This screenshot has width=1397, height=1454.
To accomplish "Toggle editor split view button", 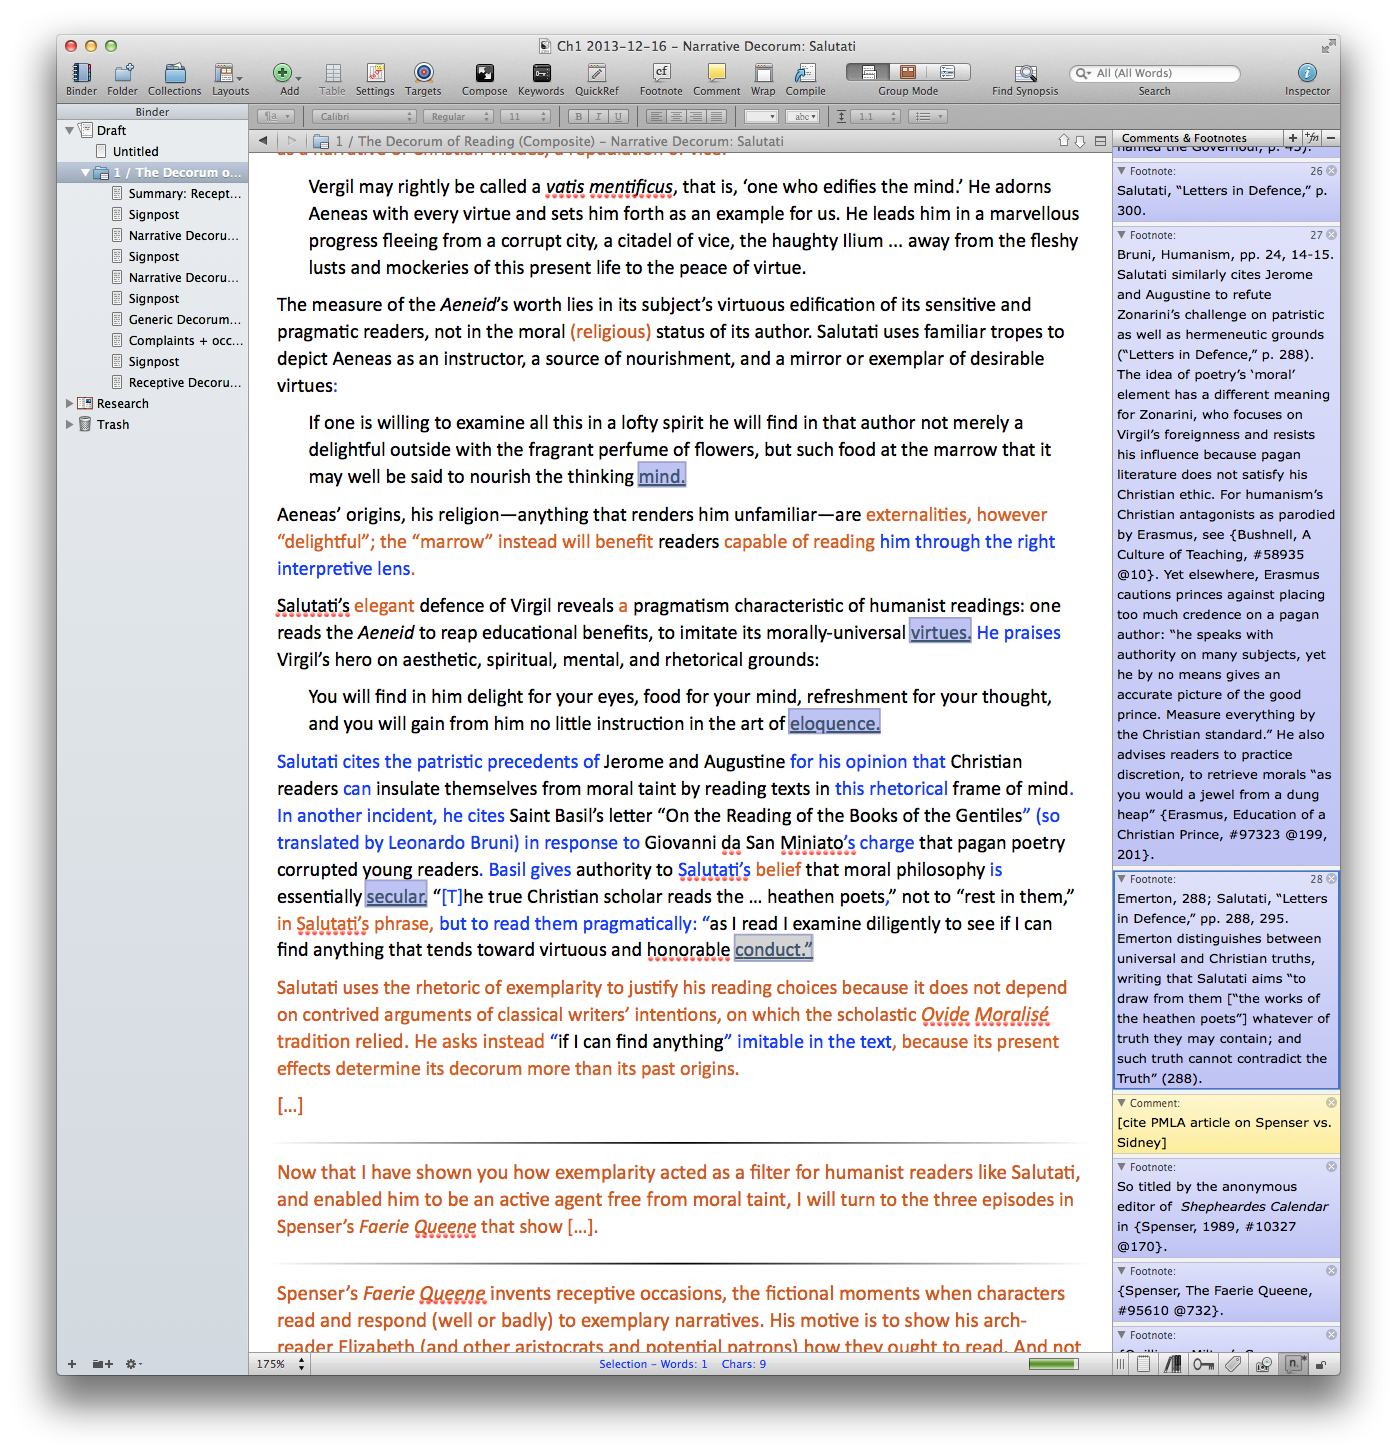I will pos(1100,141).
